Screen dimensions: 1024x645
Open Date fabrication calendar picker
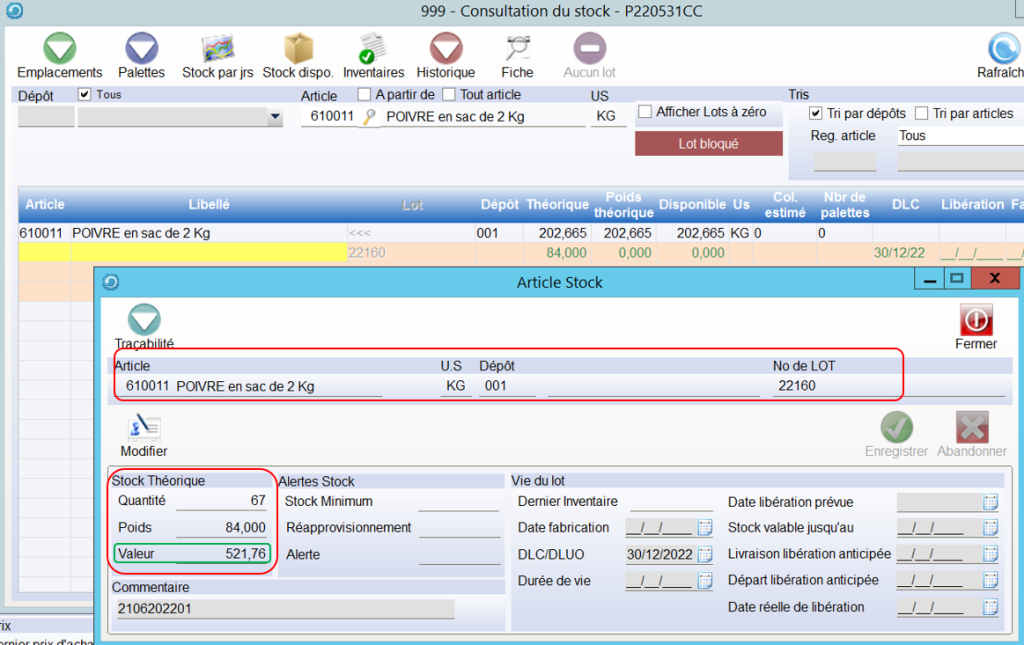coord(704,527)
